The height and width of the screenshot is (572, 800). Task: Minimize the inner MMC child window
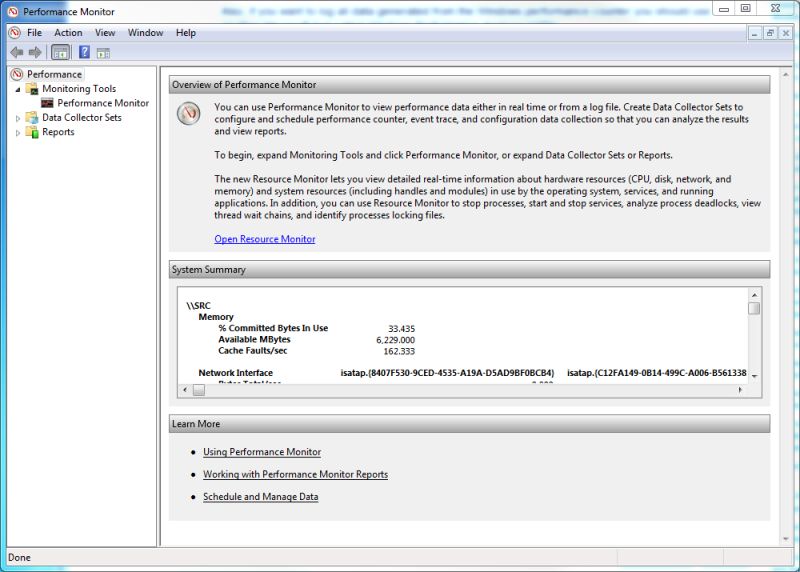(755, 34)
